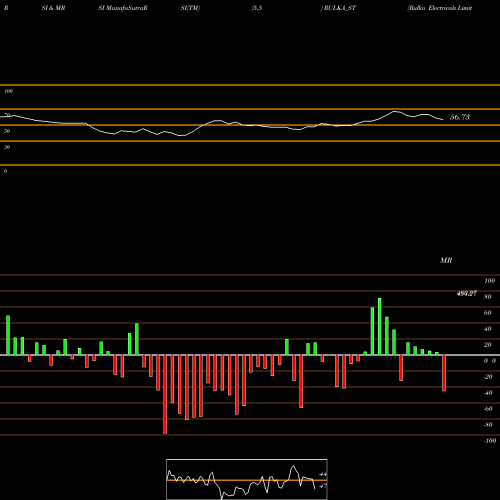
Task: Open the mini line chart thumbnail at the bottom
Action: [x=247, y=479]
